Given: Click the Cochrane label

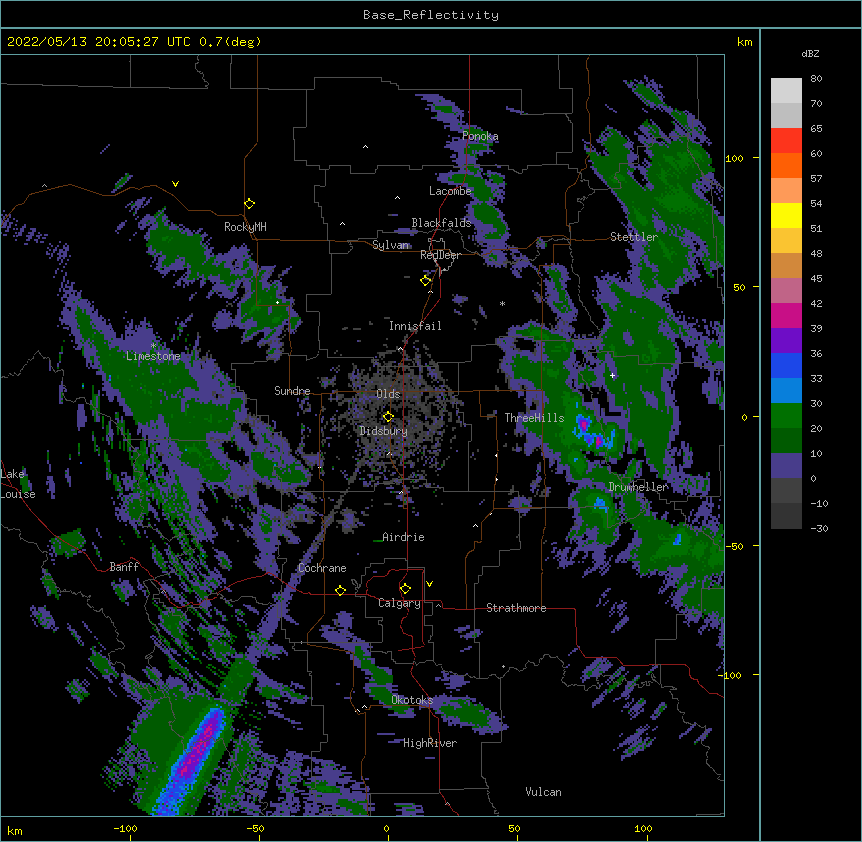Looking at the screenshot, I should point(322,568).
